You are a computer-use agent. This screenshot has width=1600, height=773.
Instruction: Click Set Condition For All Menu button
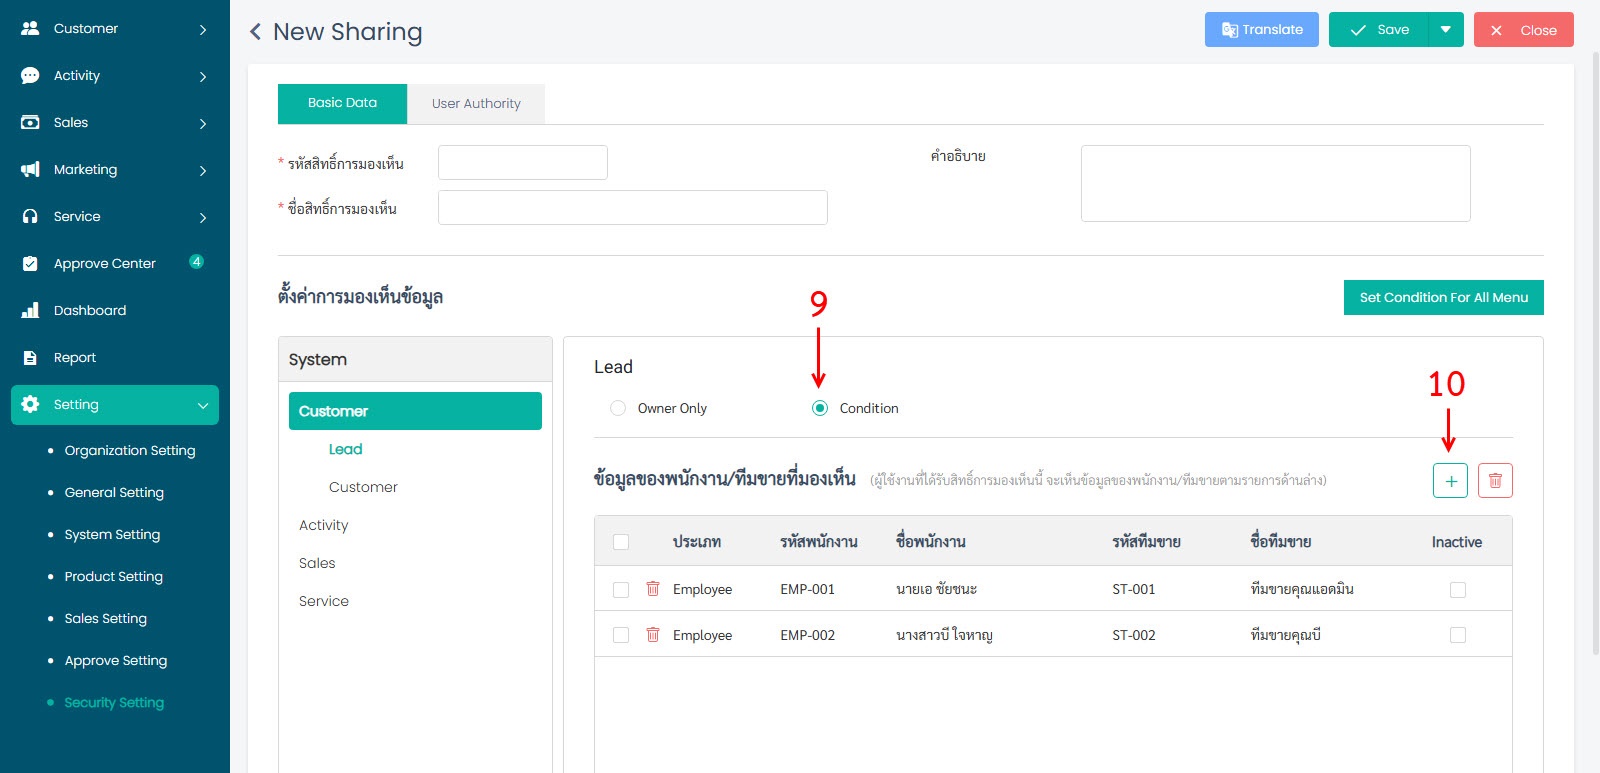(x=1443, y=298)
